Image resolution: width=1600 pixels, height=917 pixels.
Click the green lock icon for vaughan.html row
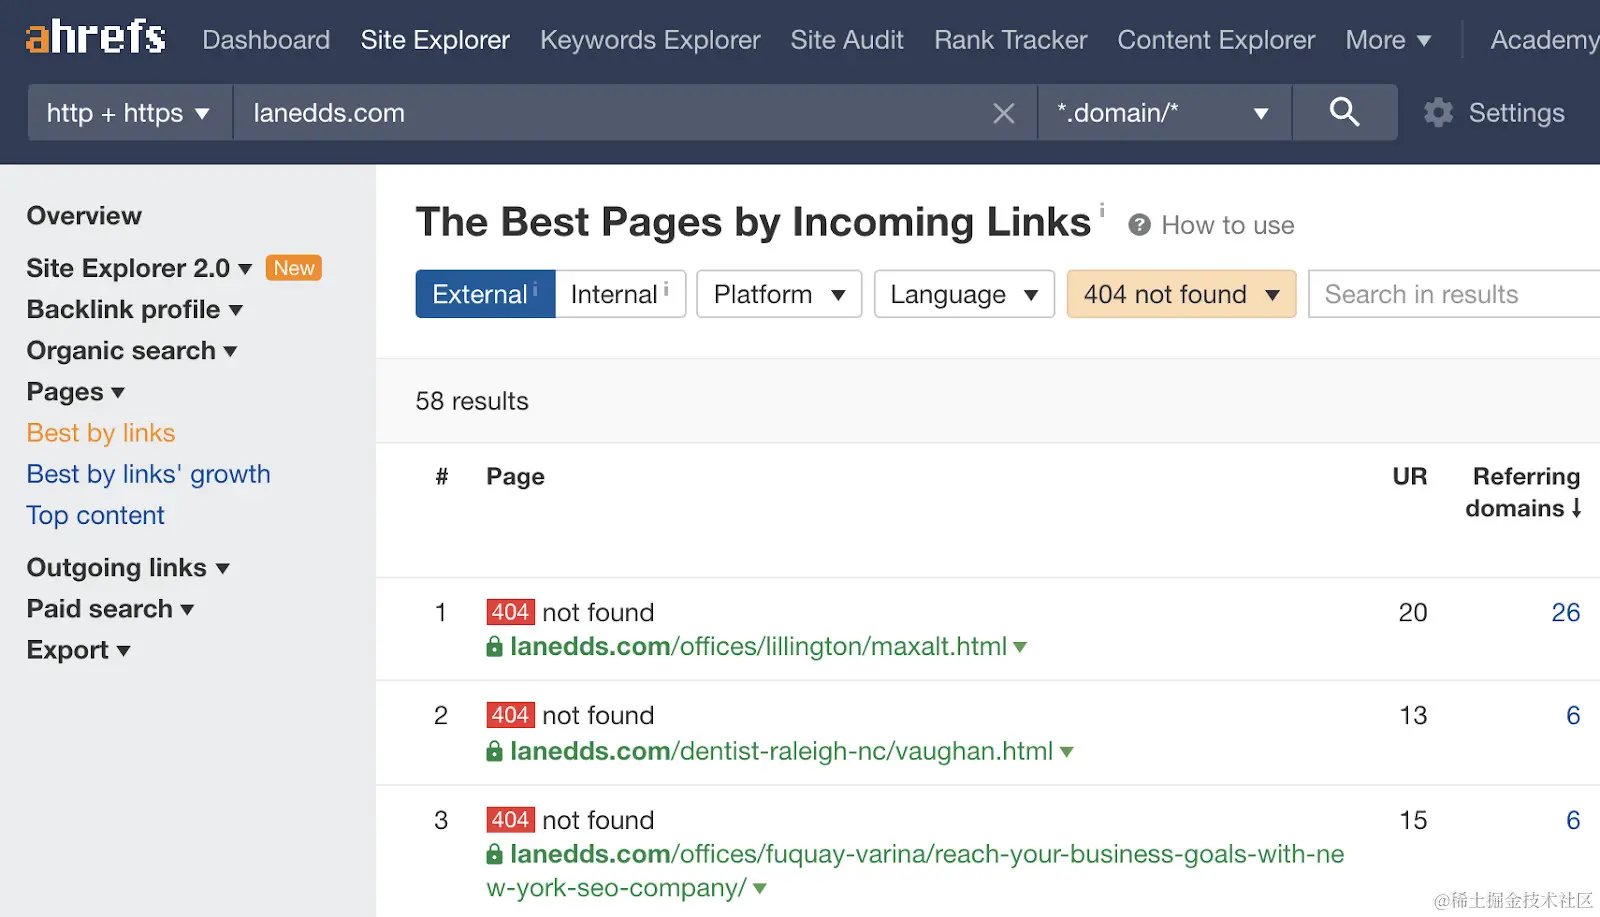point(494,750)
